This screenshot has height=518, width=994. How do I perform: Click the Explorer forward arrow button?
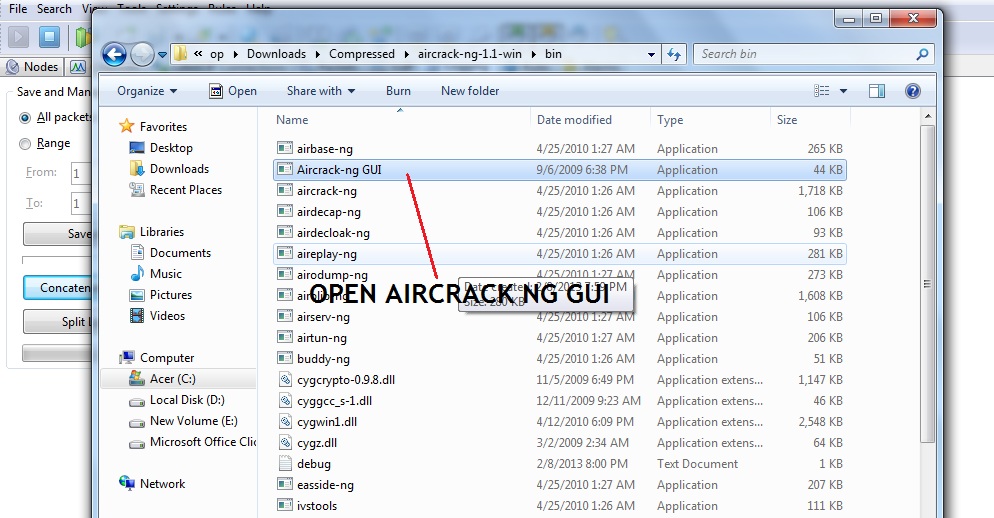click(142, 55)
